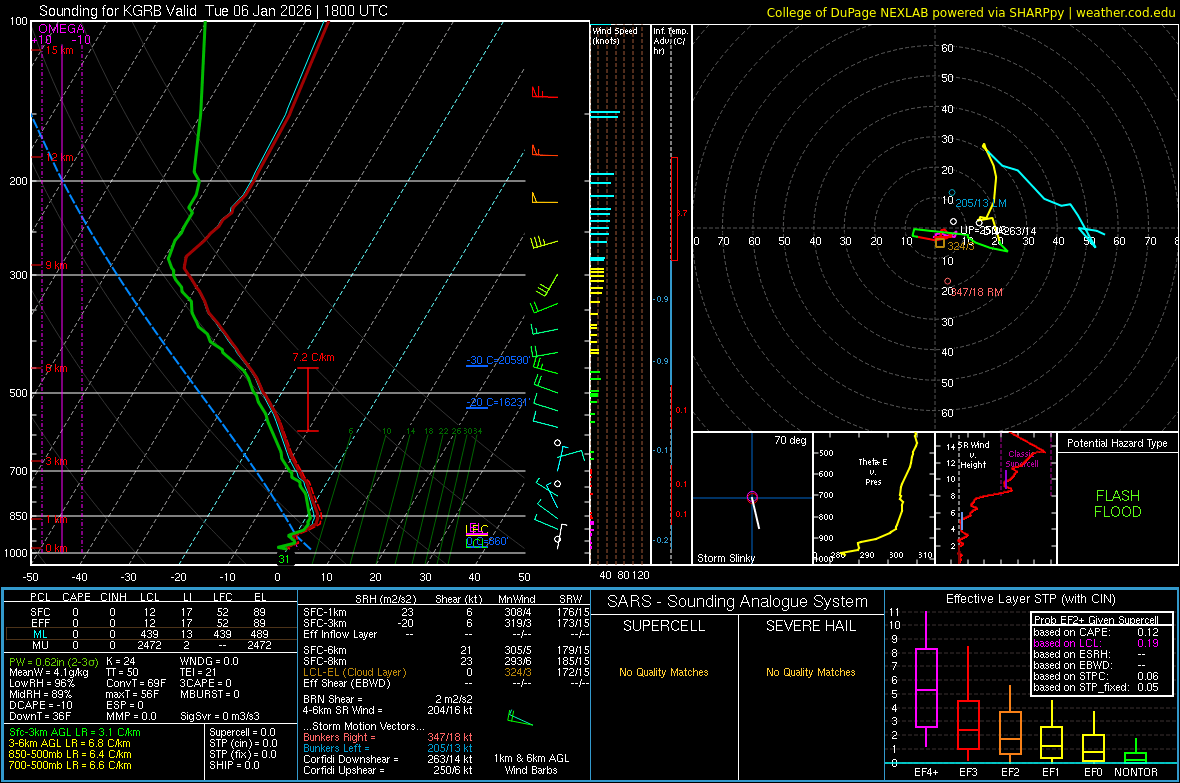1180x783 pixels.
Task: Click the 'based on STPC: 0.06' row
Action: click(1096, 676)
